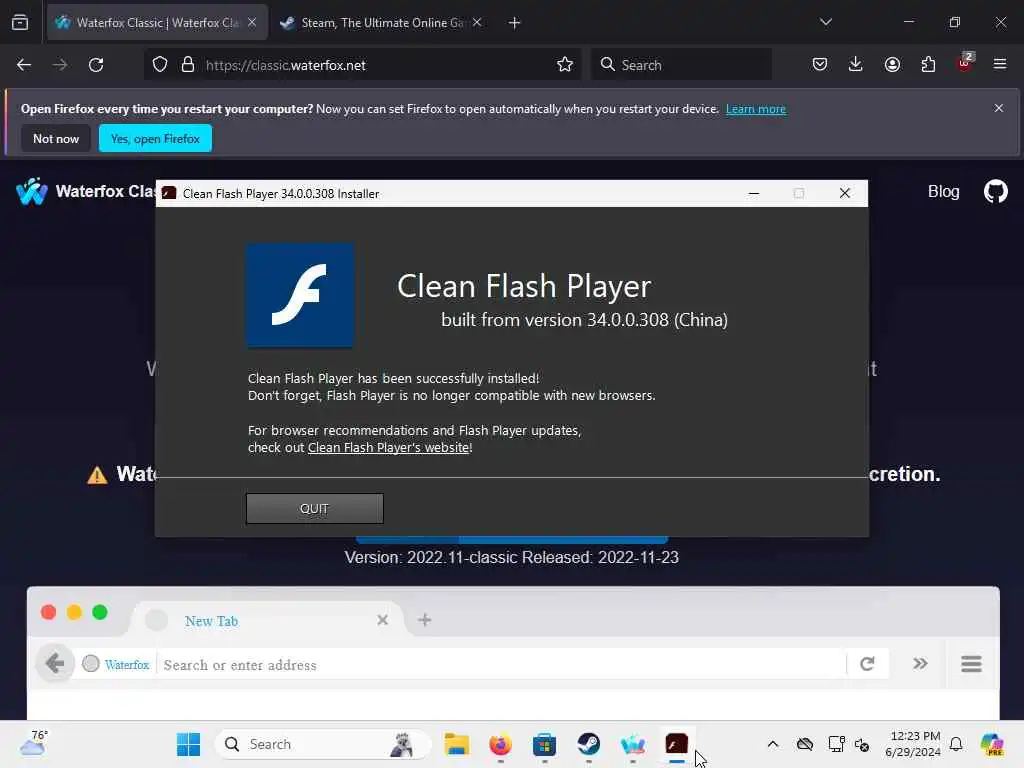Switch to the Steam tab

[x=382, y=23]
